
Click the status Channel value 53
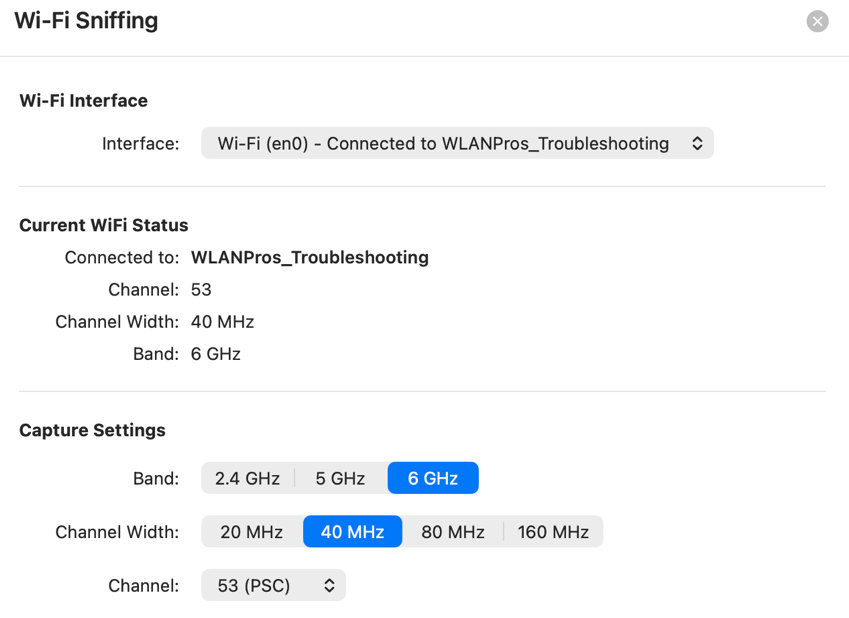[x=201, y=290]
